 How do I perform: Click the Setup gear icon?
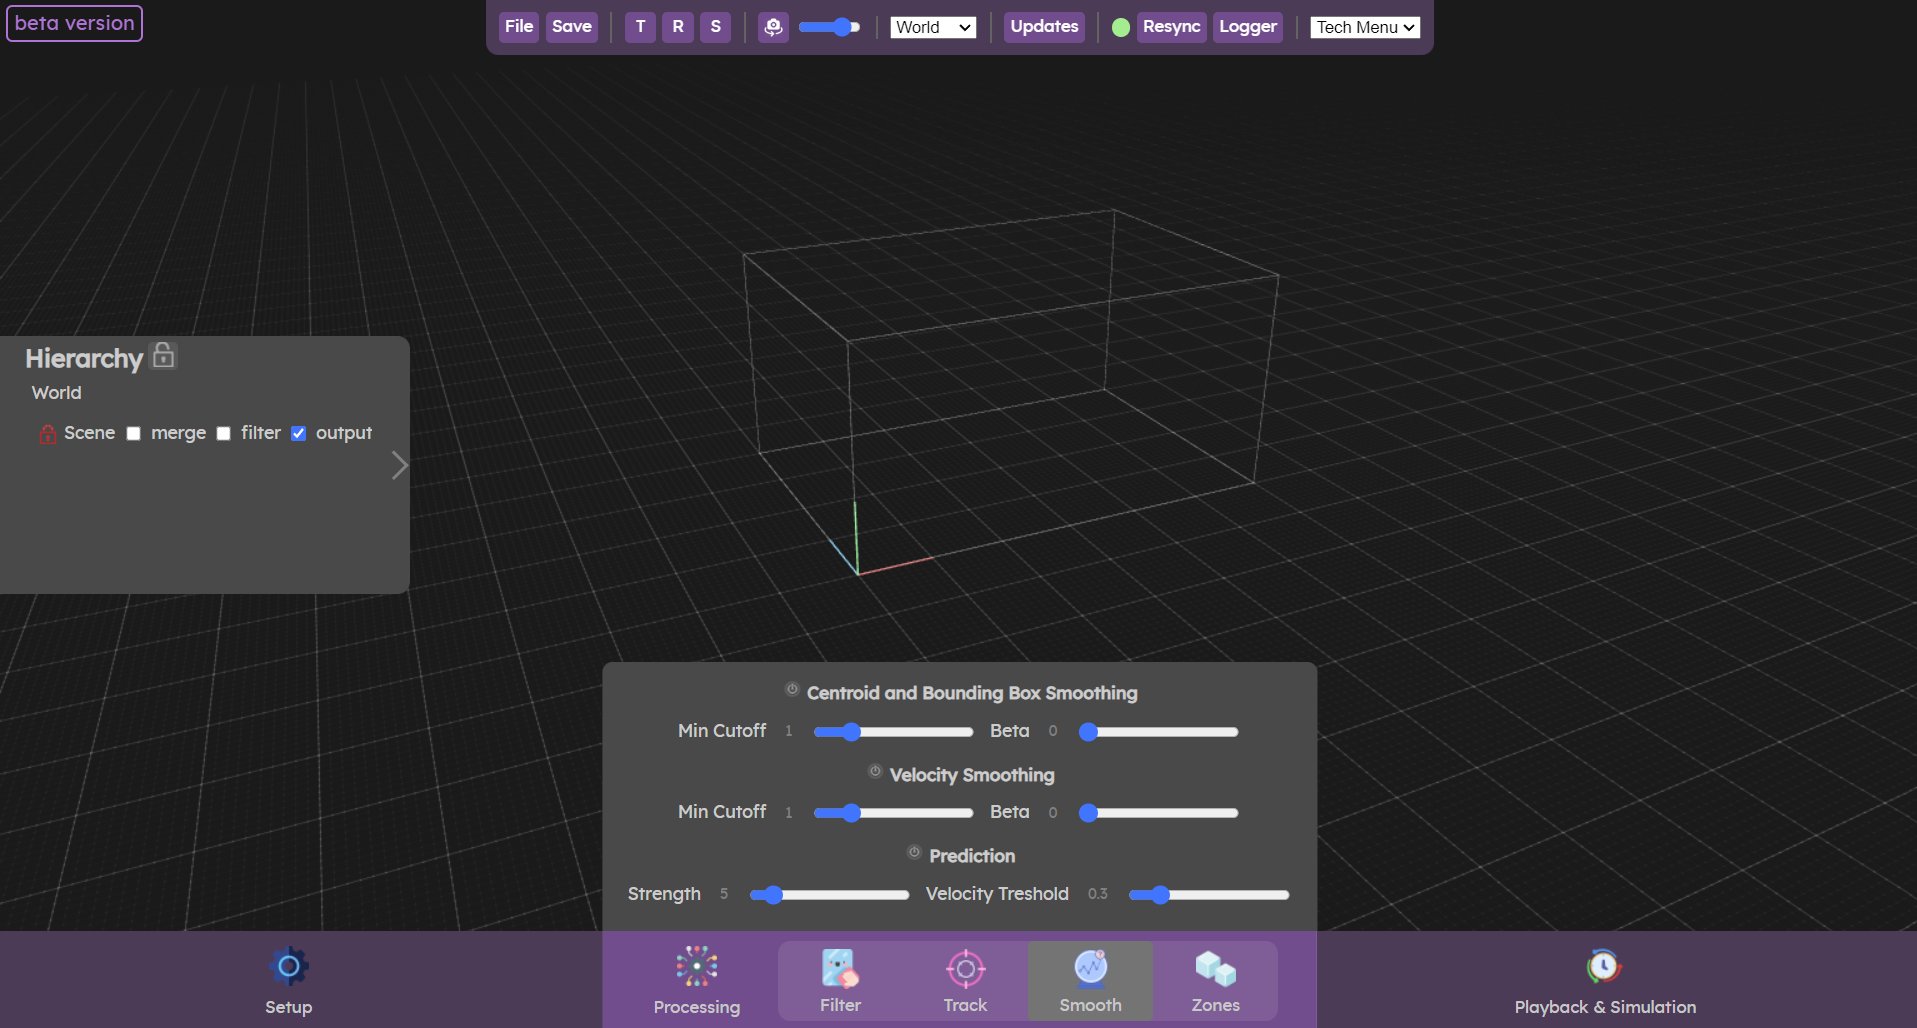coord(288,966)
